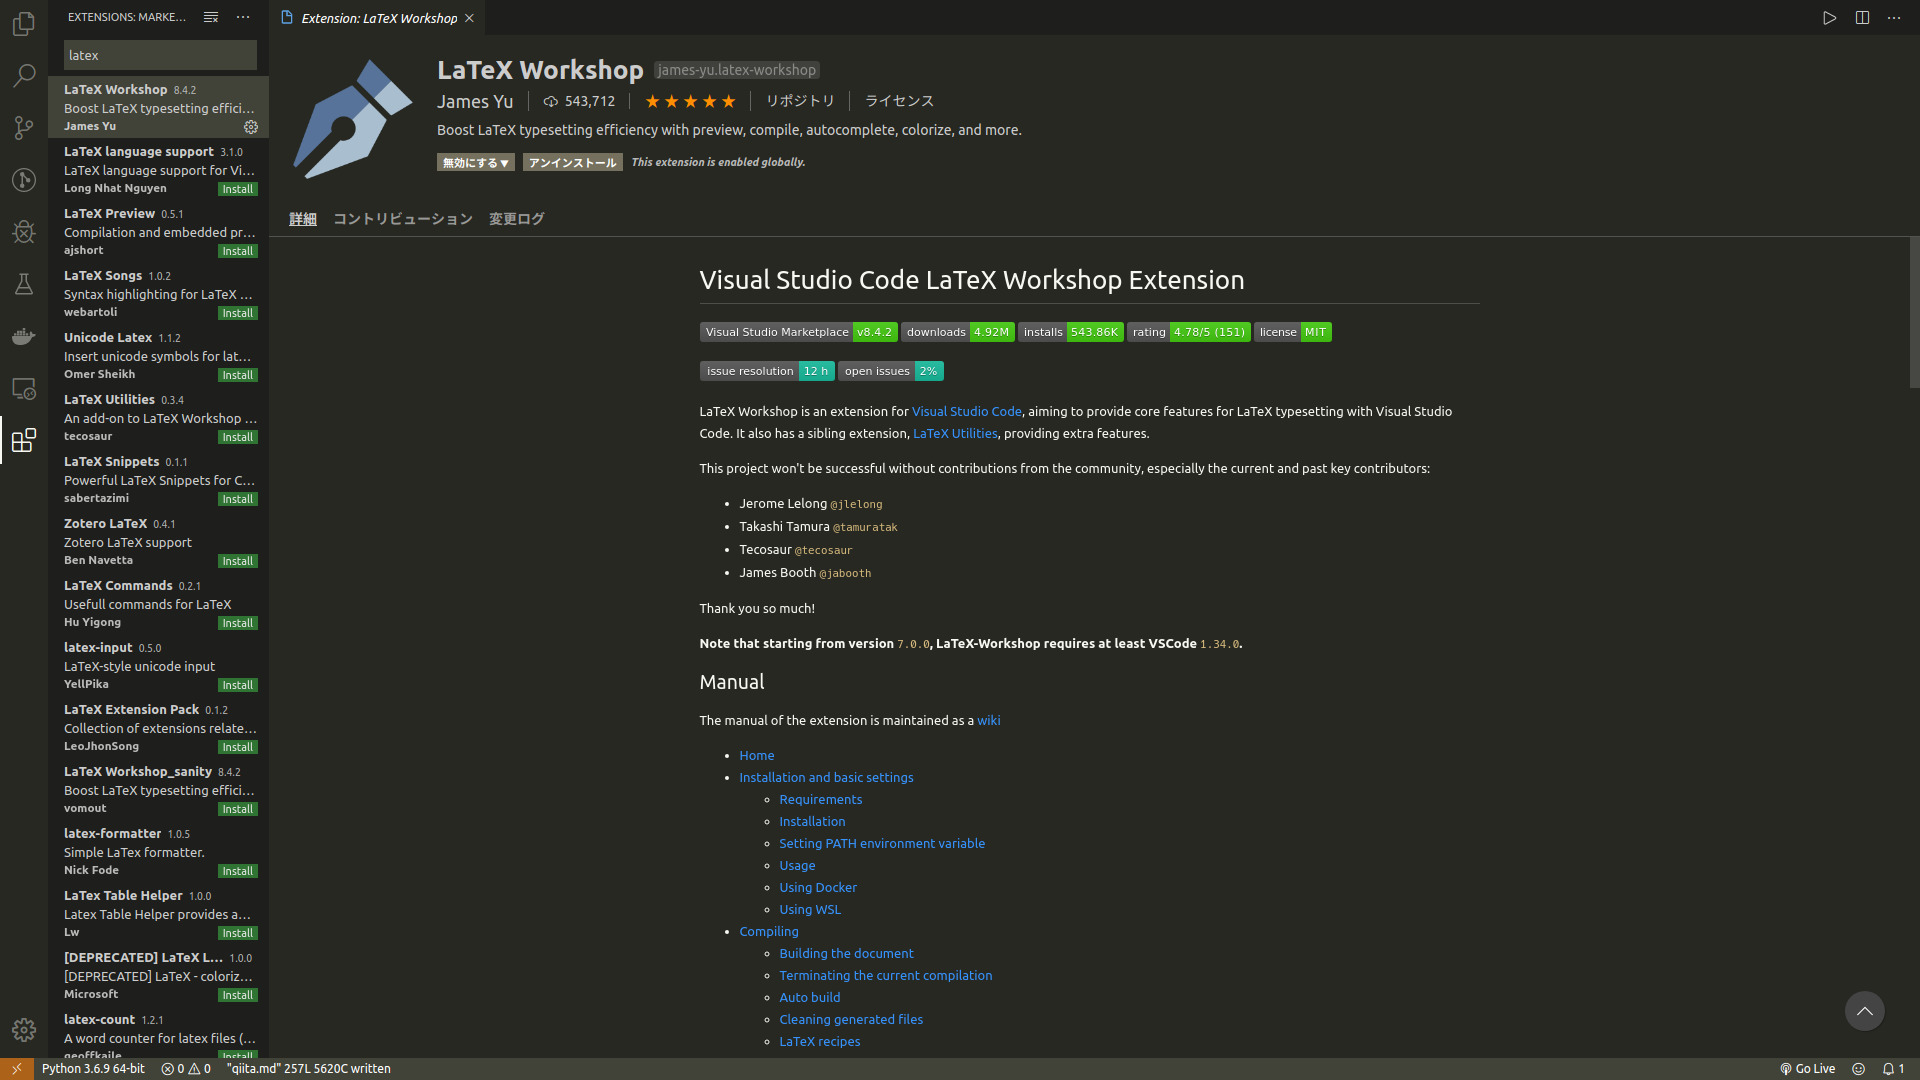Open the Run and Debug bug icon

tap(24, 232)
